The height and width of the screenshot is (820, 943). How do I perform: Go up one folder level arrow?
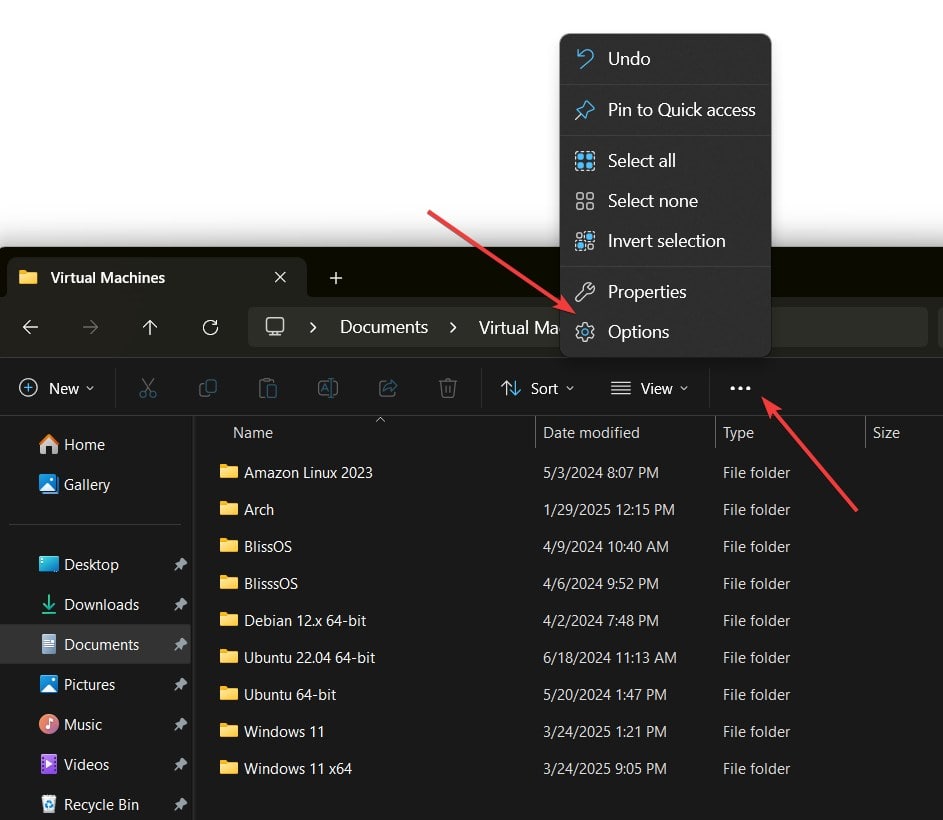click(x=150, y=327)
